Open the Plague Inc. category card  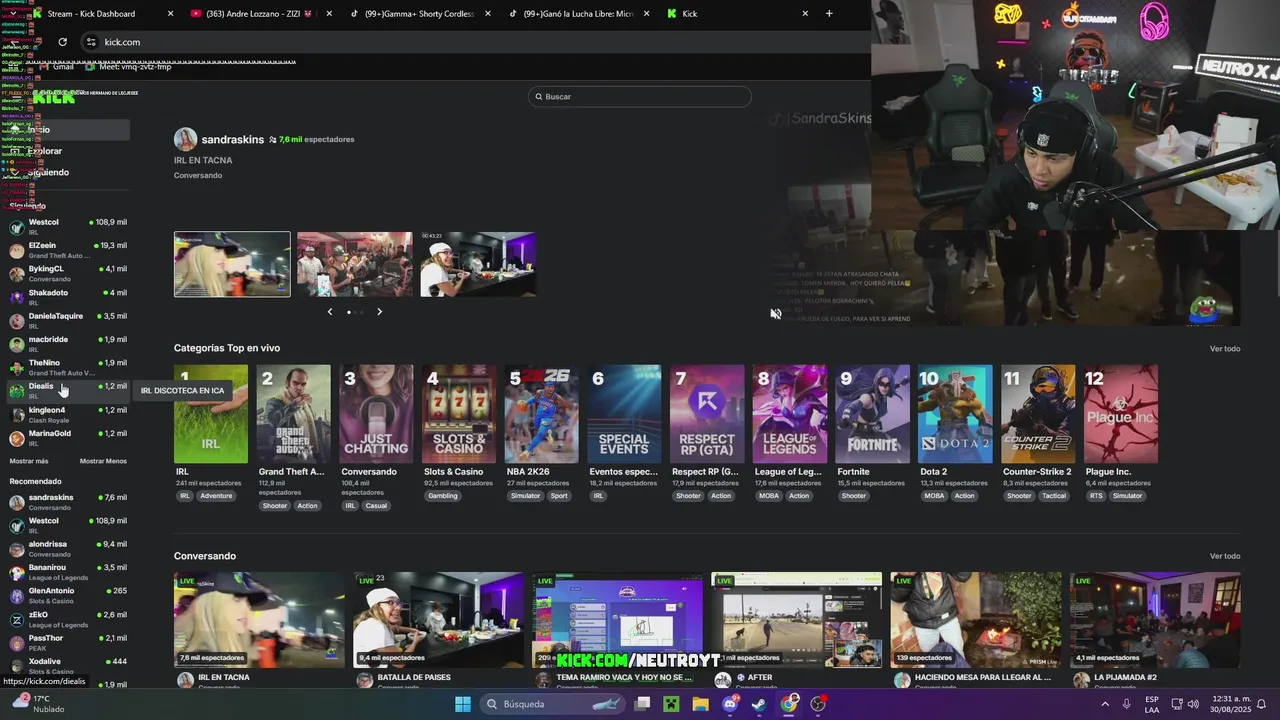[x=1121, y=414]
